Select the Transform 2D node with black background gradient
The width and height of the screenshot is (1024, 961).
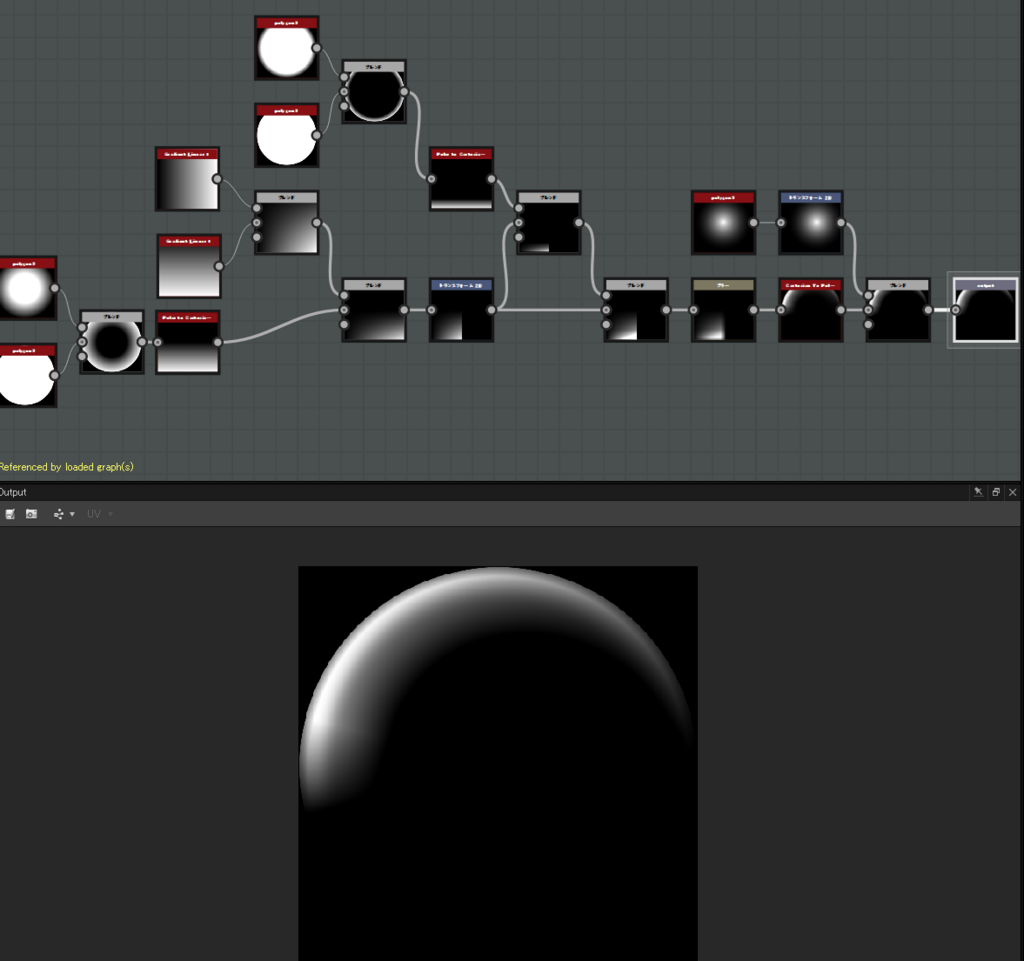click(462, 310)
